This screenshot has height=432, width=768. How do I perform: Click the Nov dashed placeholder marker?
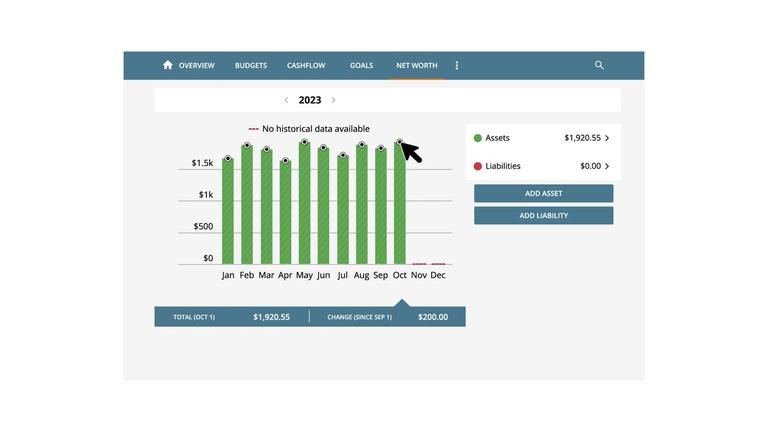point(419,264)
